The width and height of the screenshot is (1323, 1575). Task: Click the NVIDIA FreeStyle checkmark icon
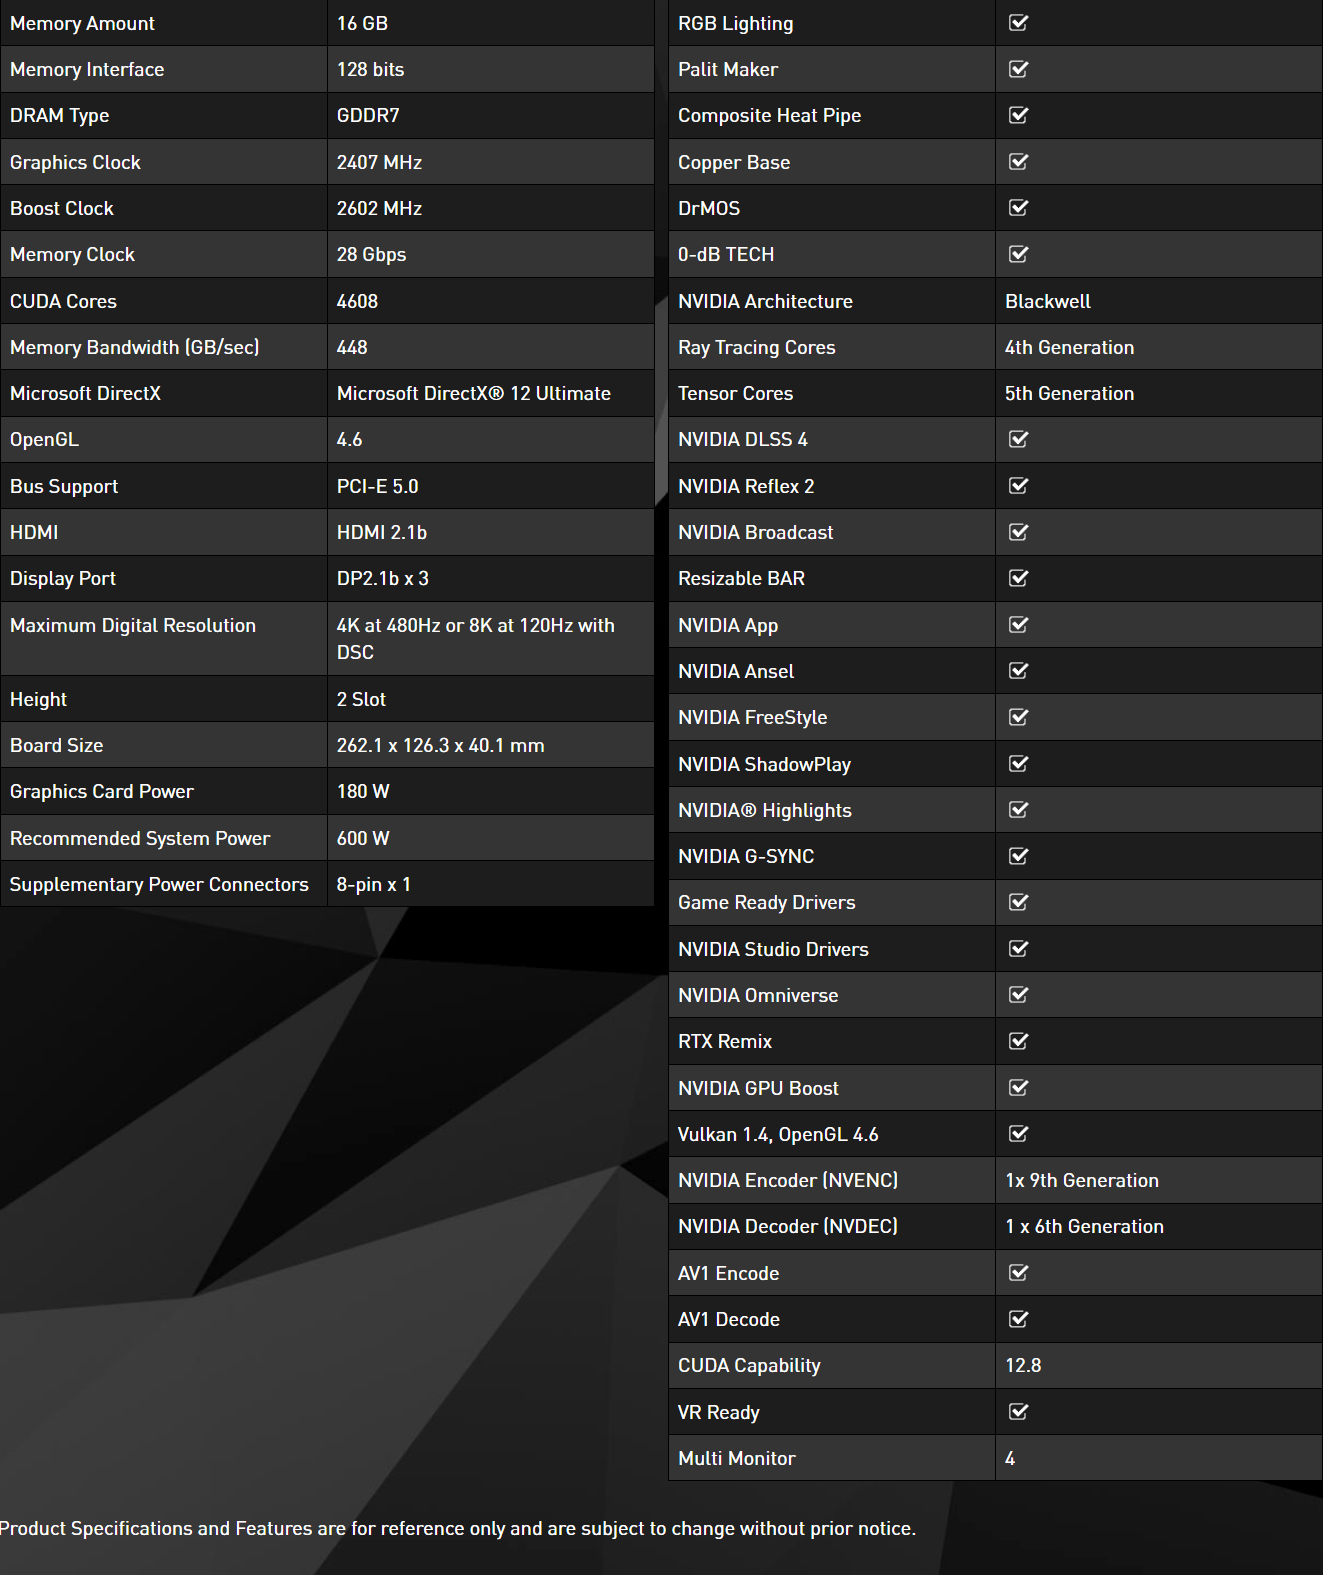[x=1019, y=717]
